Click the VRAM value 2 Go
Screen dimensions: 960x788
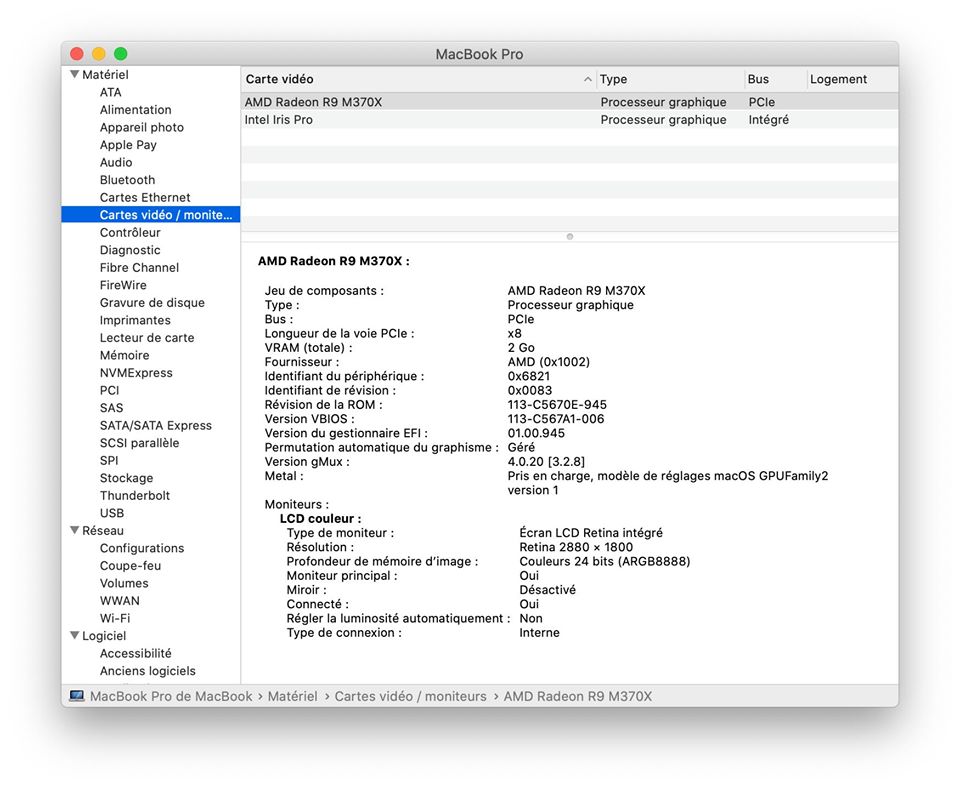521,348
